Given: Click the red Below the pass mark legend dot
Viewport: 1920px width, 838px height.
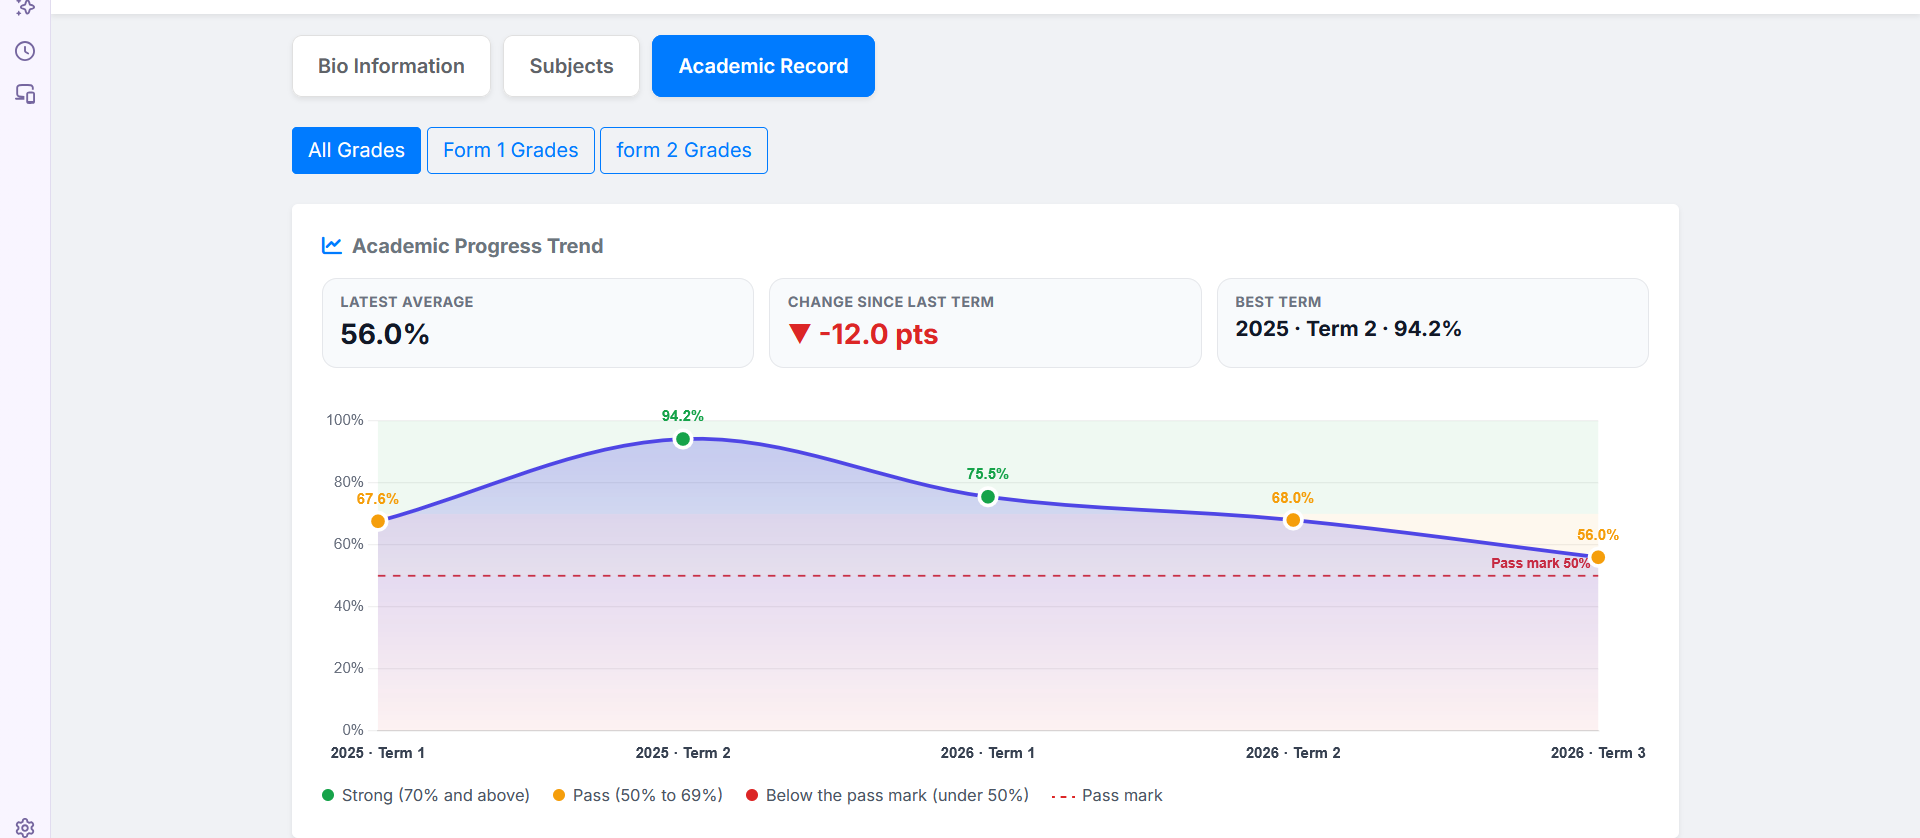Looking at the screenshot, I should coord(752,795).
